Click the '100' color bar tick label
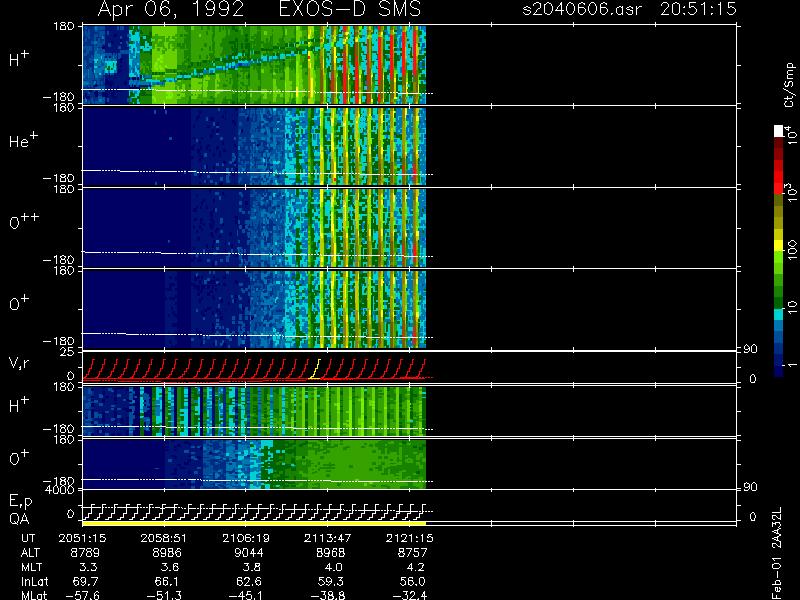The width and height of the screenshot is (800, 600). click(x=792, y=251)
